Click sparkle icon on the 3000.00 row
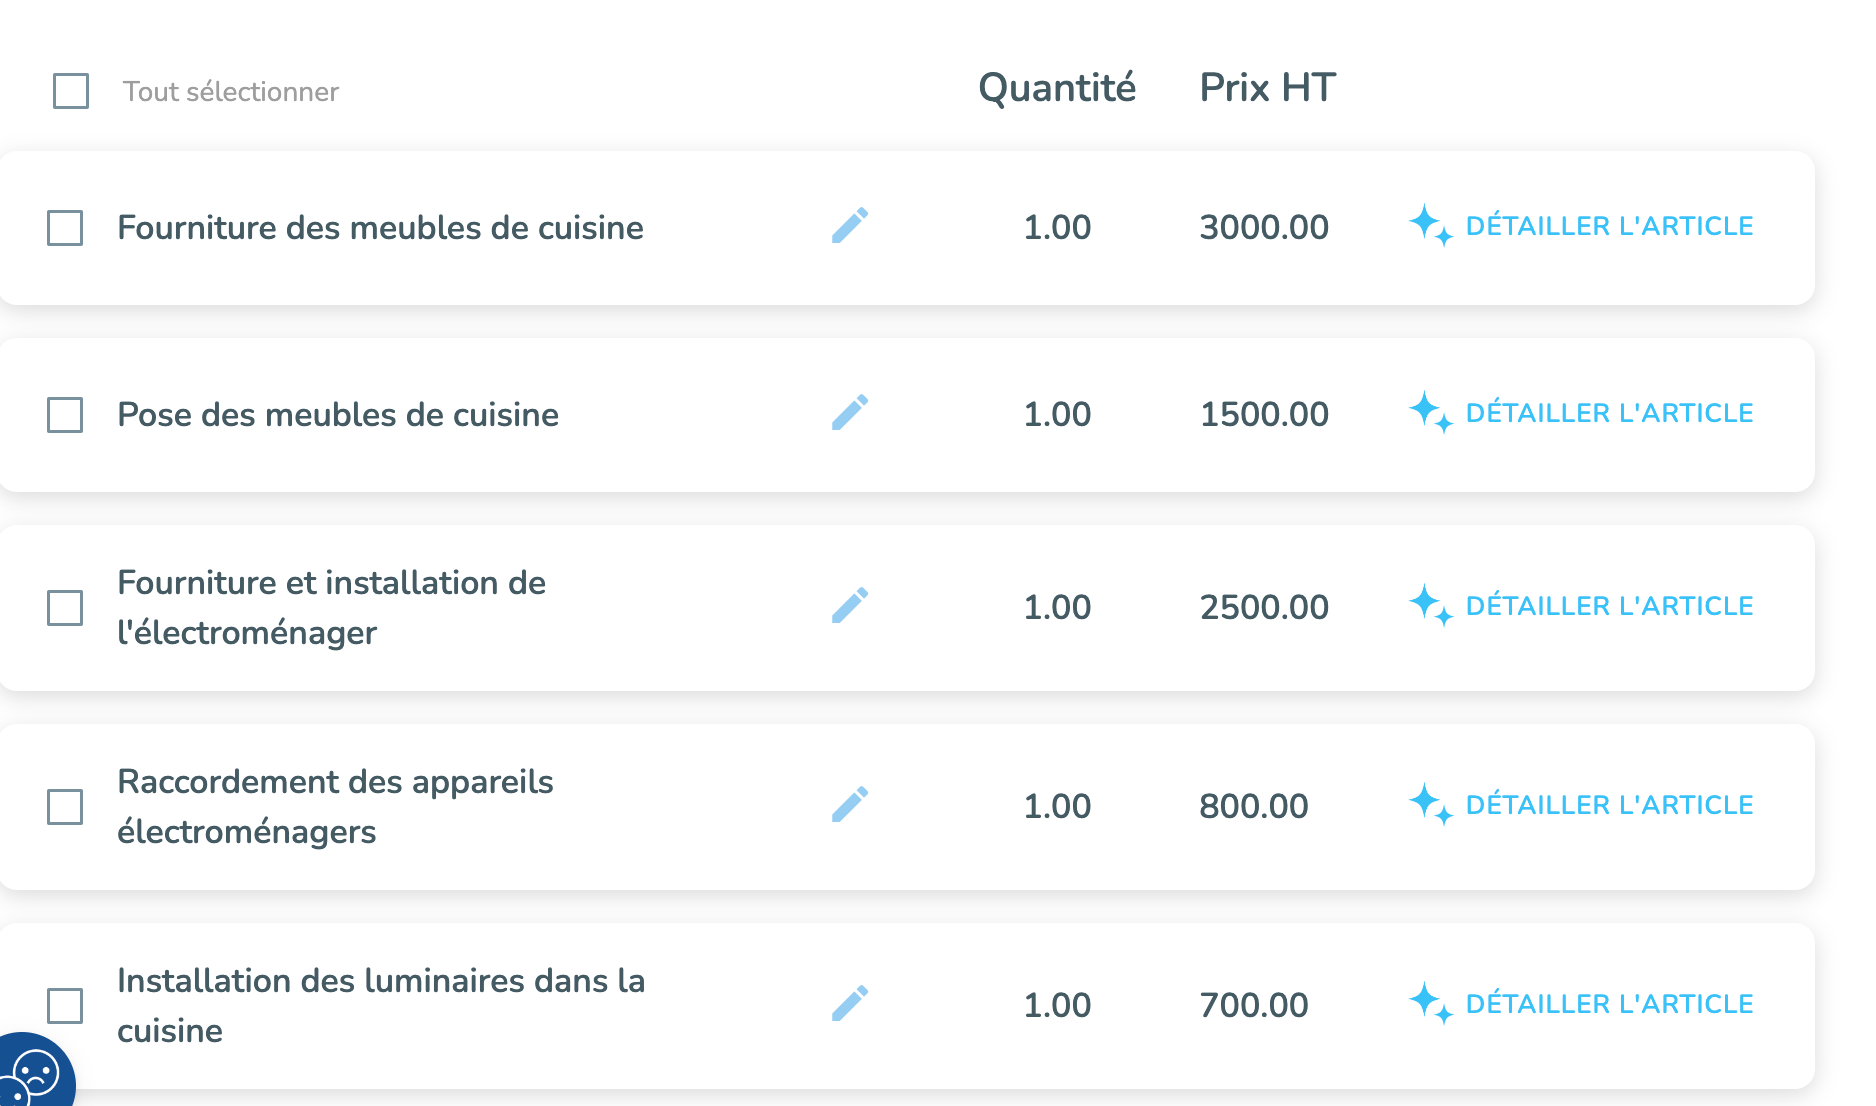1876x1106 pixels. coord(1429,225)
